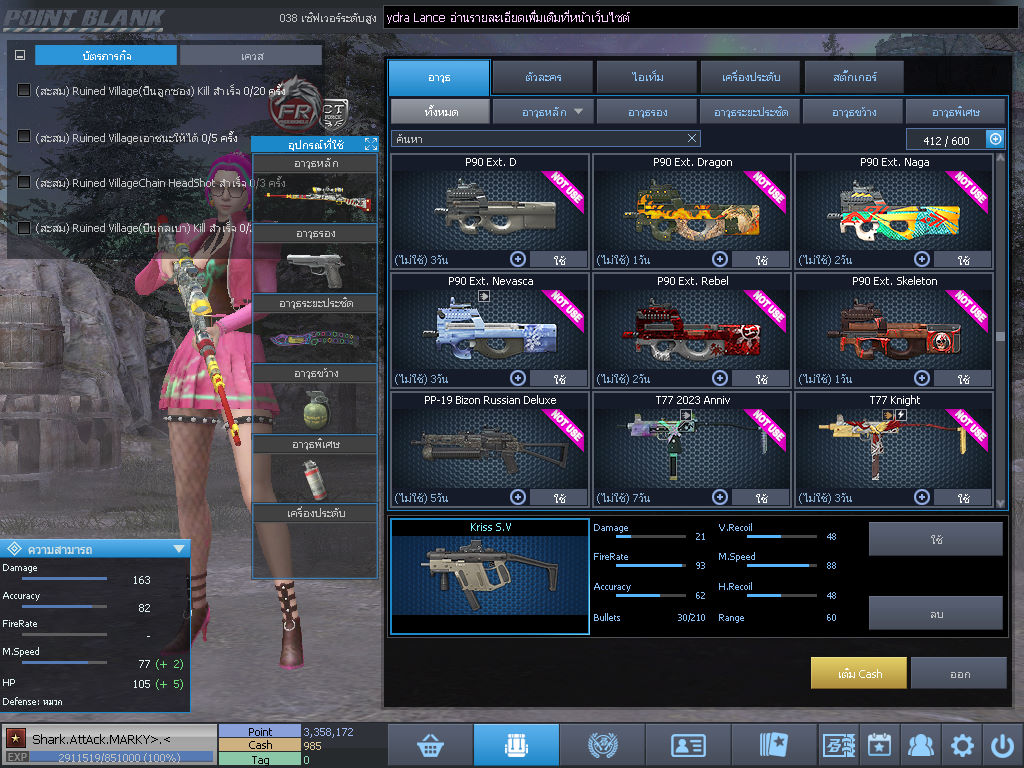Open the mission cards icon
Screen dimensions: 1024x768
click(774, 745)
